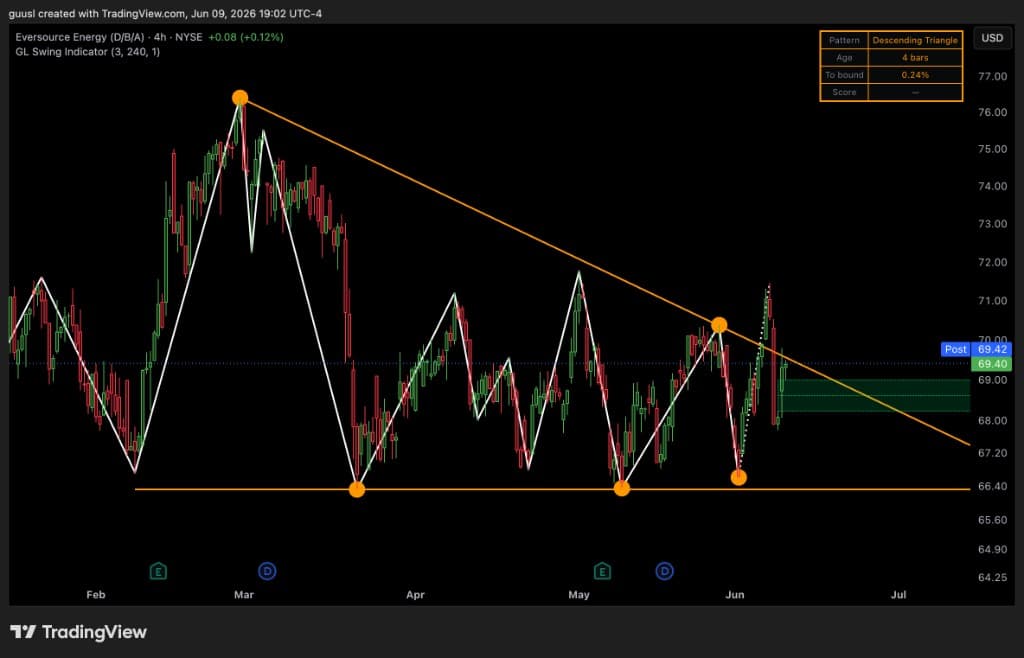Click the 'Descending Triangle' table cell
This screenshot has width=1024, height=658.
915,40
